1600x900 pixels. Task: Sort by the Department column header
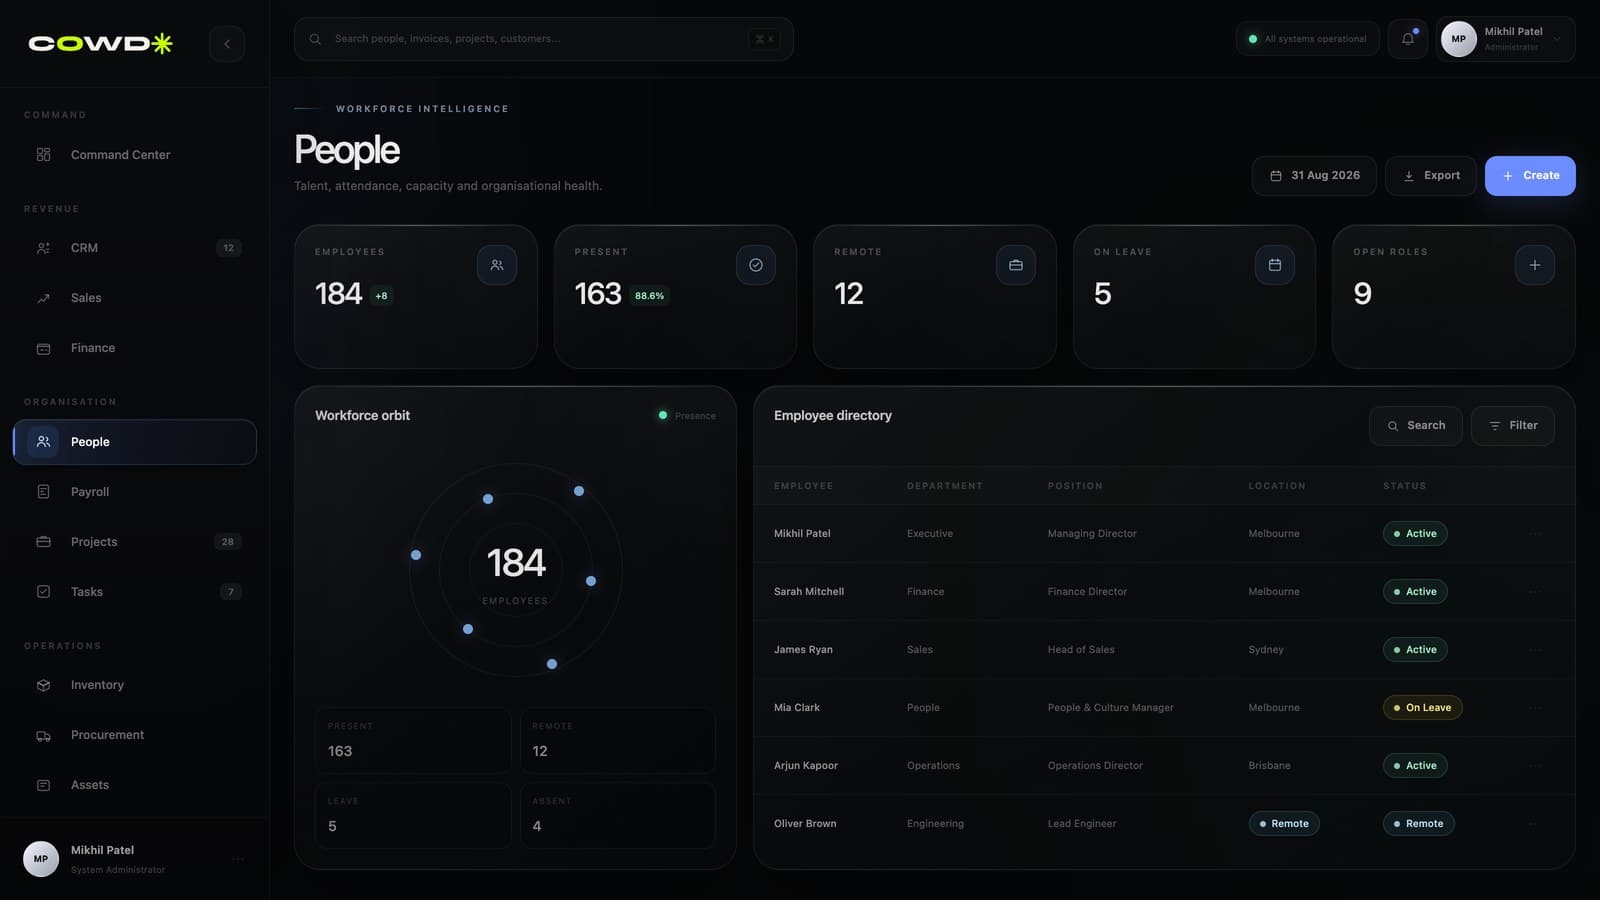tap(944, 486)
